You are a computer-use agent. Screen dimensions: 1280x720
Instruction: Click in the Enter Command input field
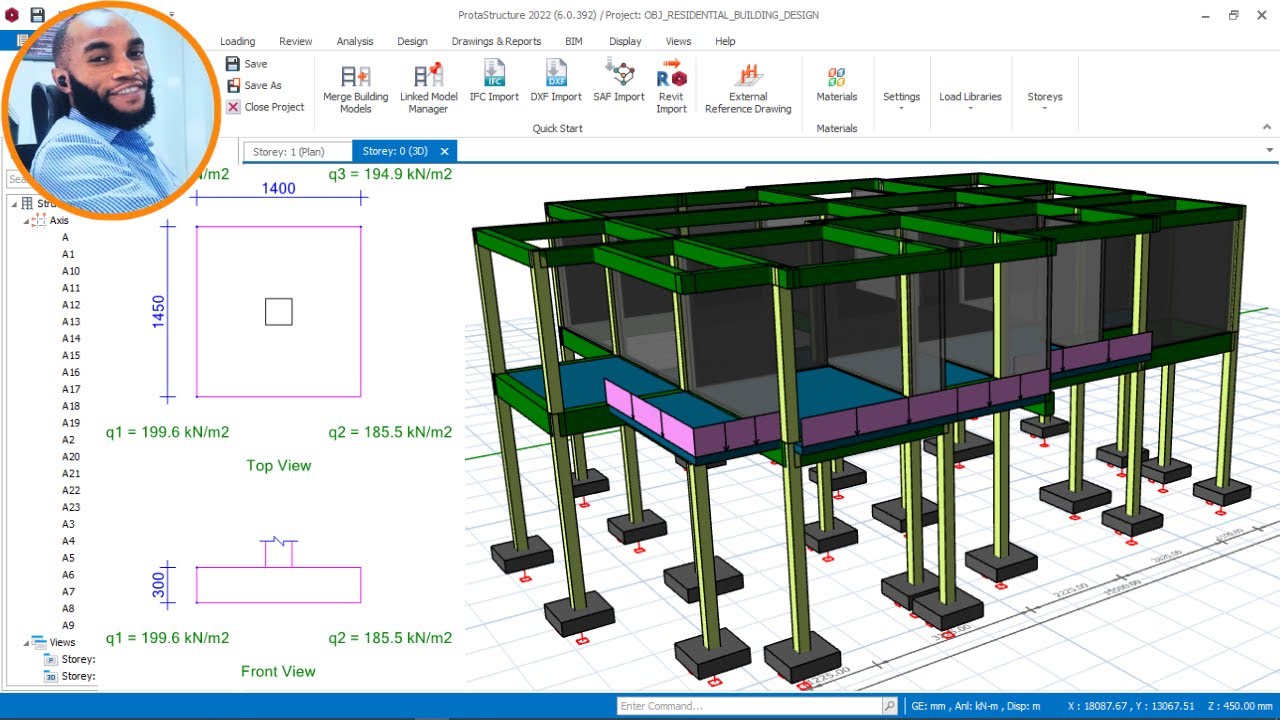[749, 706]
